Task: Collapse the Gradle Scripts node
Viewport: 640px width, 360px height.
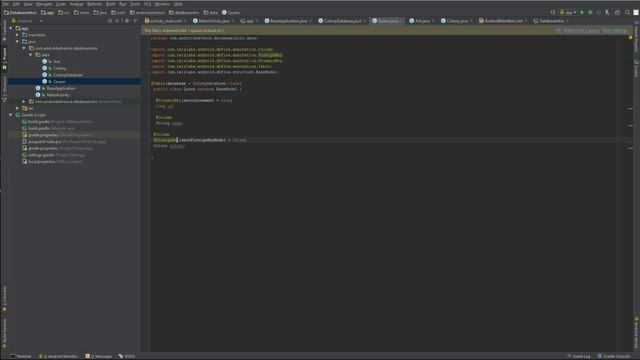Action: click(x=11, y=115)
